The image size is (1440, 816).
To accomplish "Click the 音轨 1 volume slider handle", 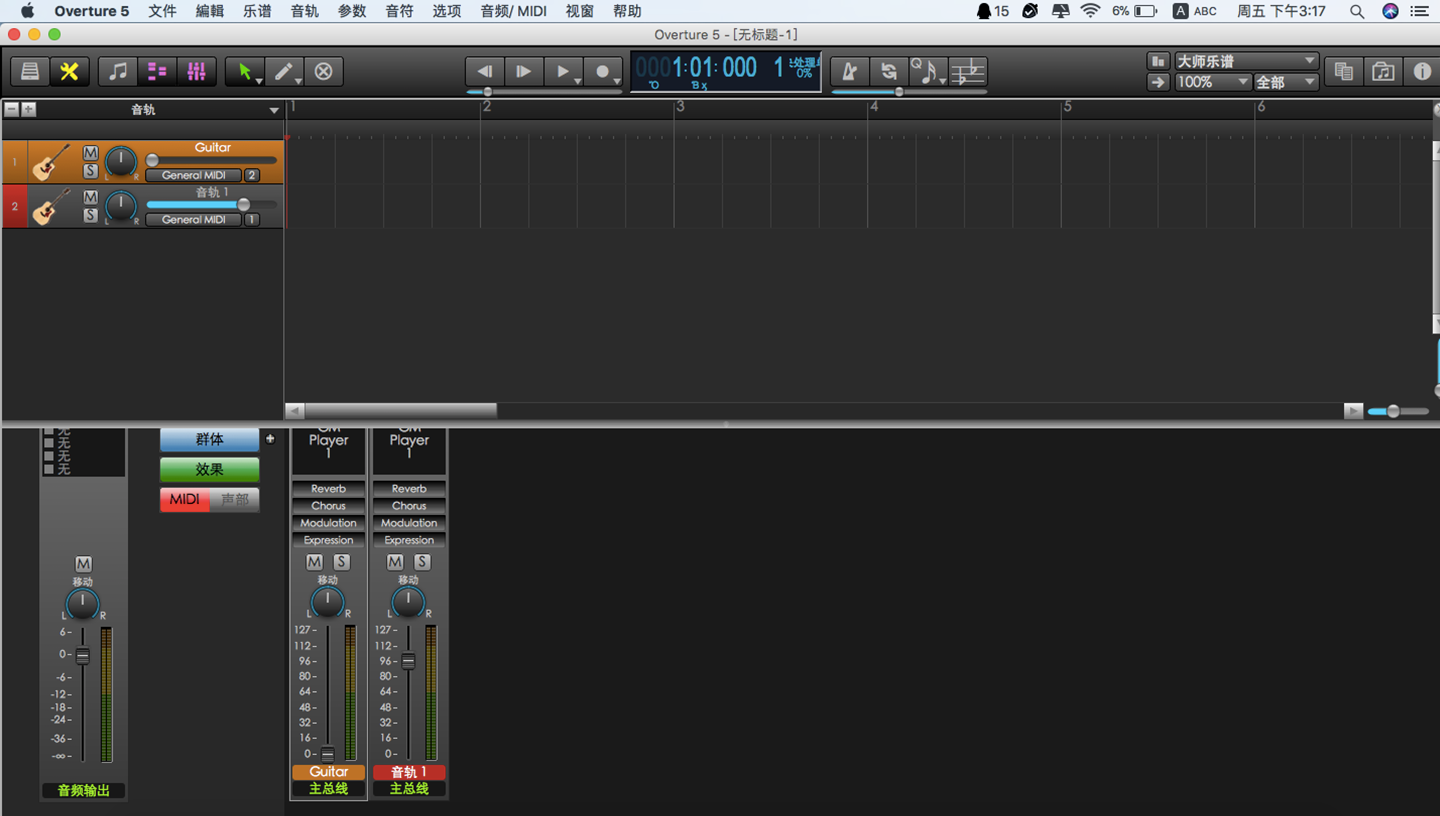I will [x=243, y=205].
